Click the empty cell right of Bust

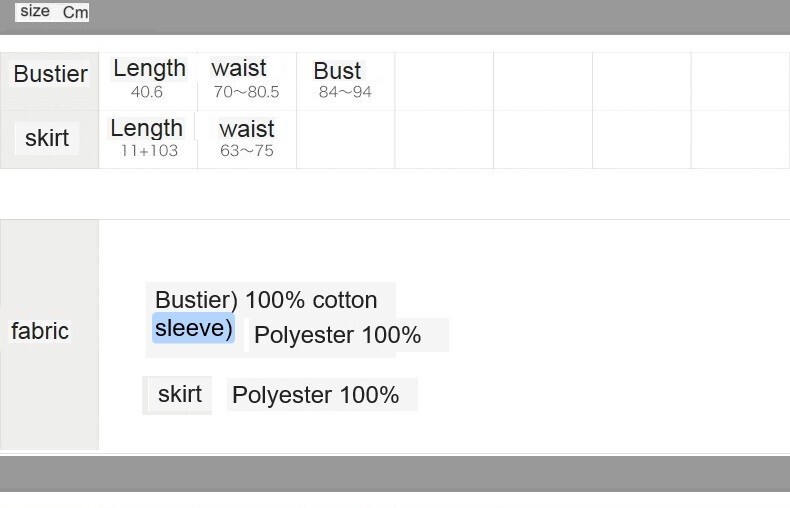point(444,81)
